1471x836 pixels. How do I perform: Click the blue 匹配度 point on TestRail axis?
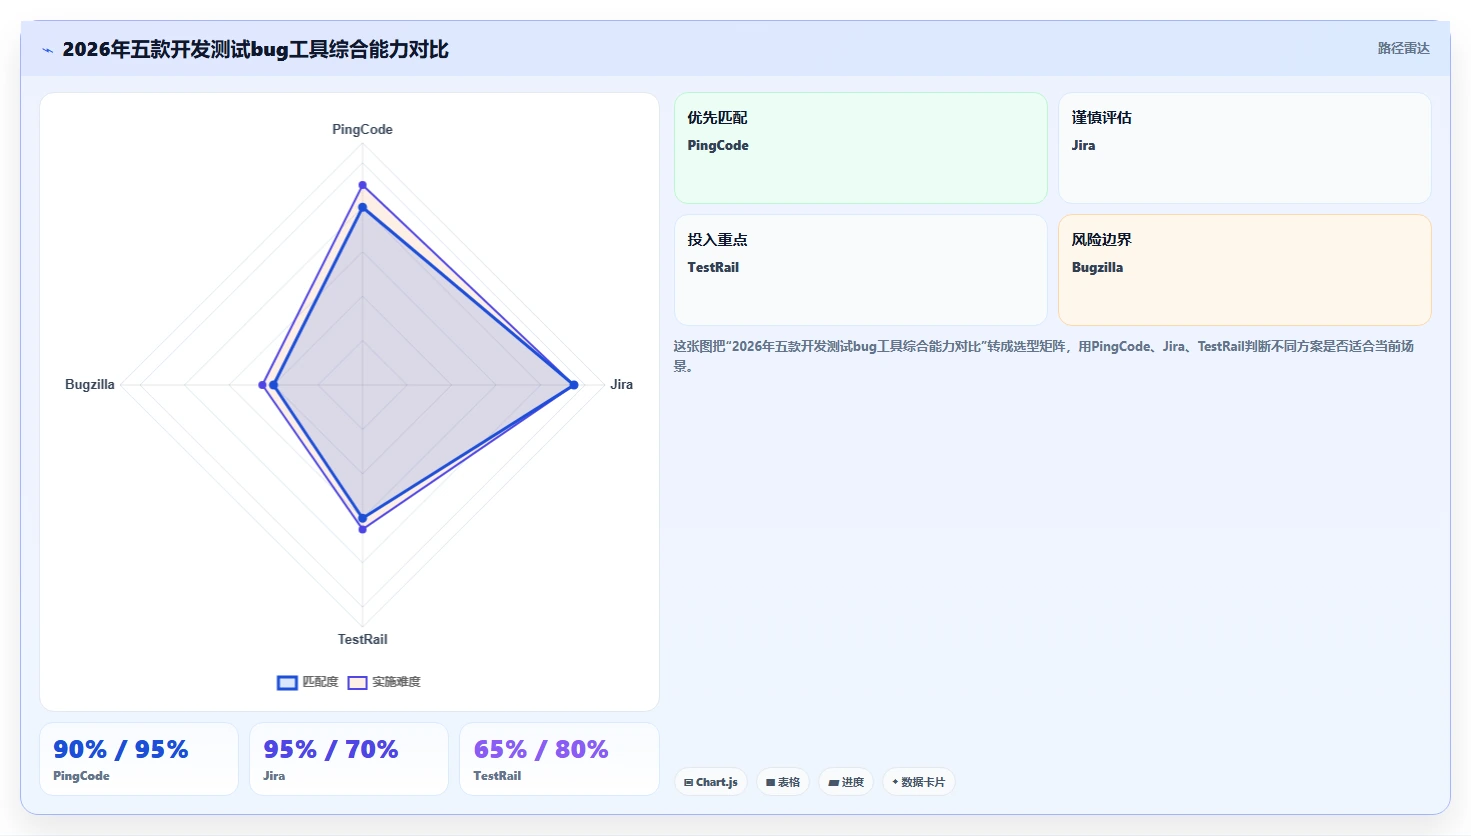coord(362,518)
